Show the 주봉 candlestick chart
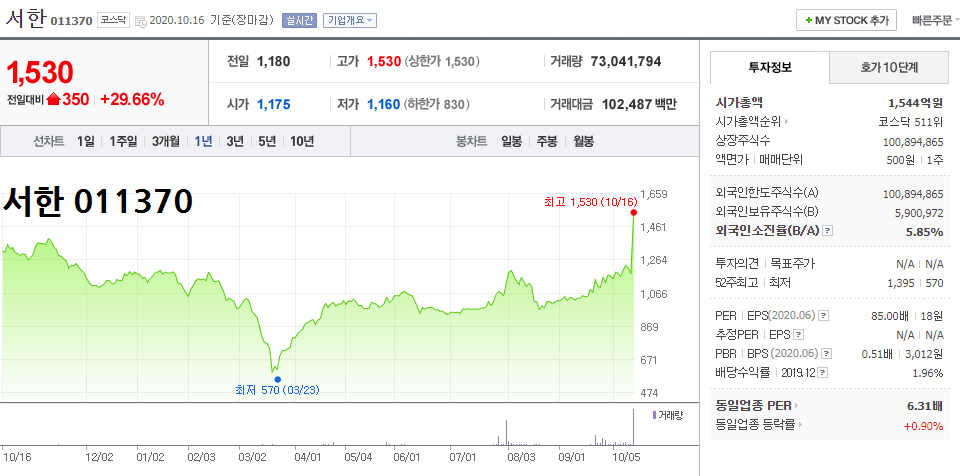The height and width of the screenshot is (476, 961). tap(547, 142)
